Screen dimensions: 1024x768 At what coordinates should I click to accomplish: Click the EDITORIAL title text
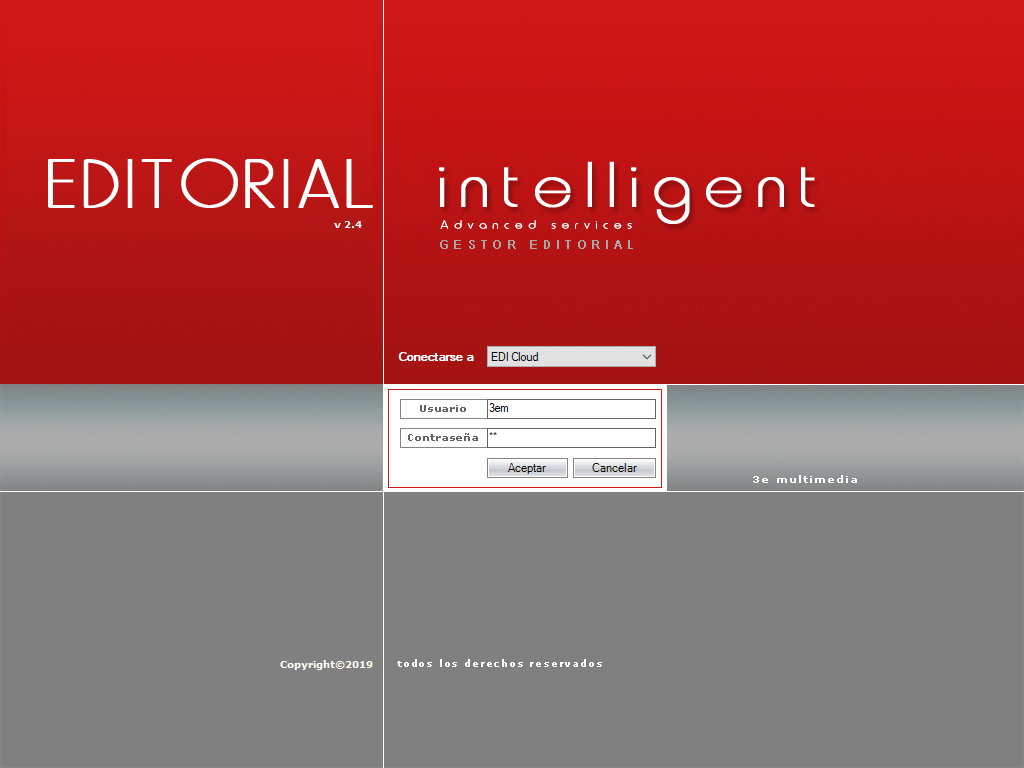click(x=210, y=184)
